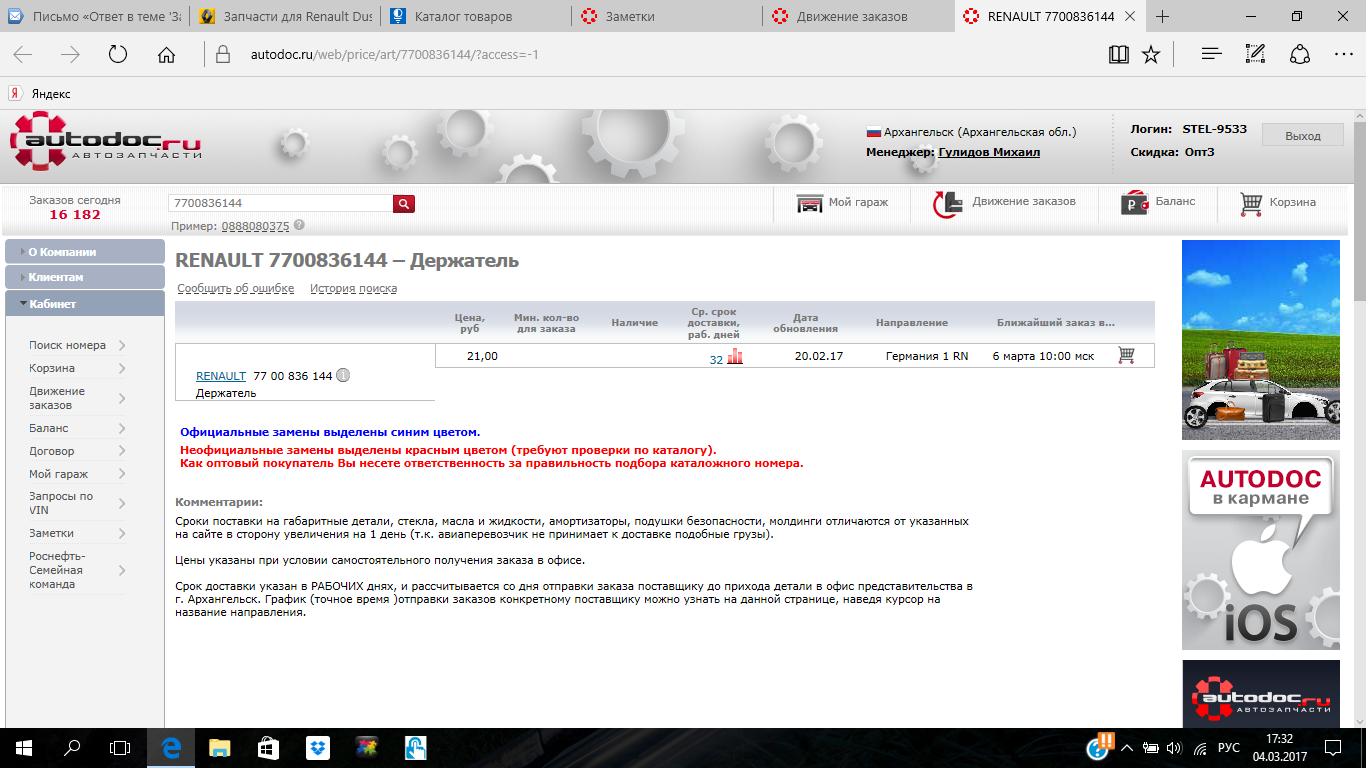
Task: Click the part number search field
Action: 280,204
